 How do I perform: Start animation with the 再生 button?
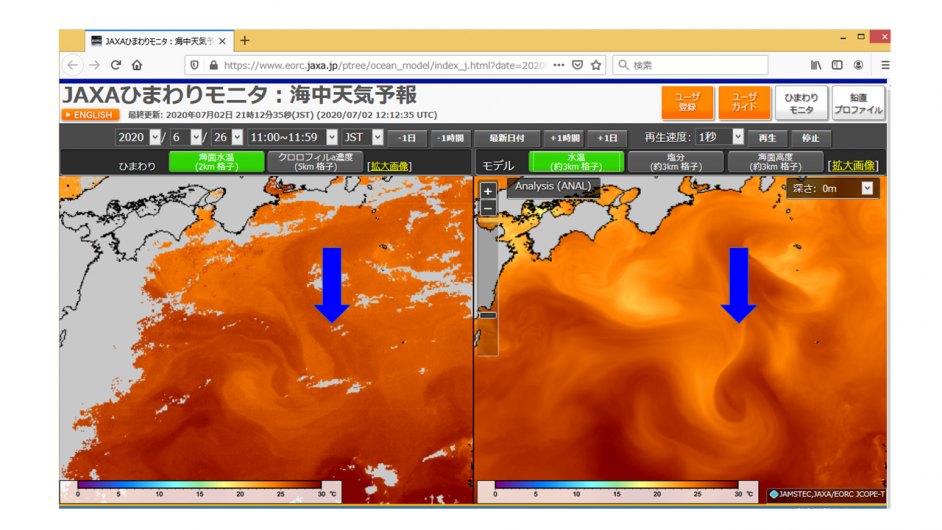tap(767, 138)
